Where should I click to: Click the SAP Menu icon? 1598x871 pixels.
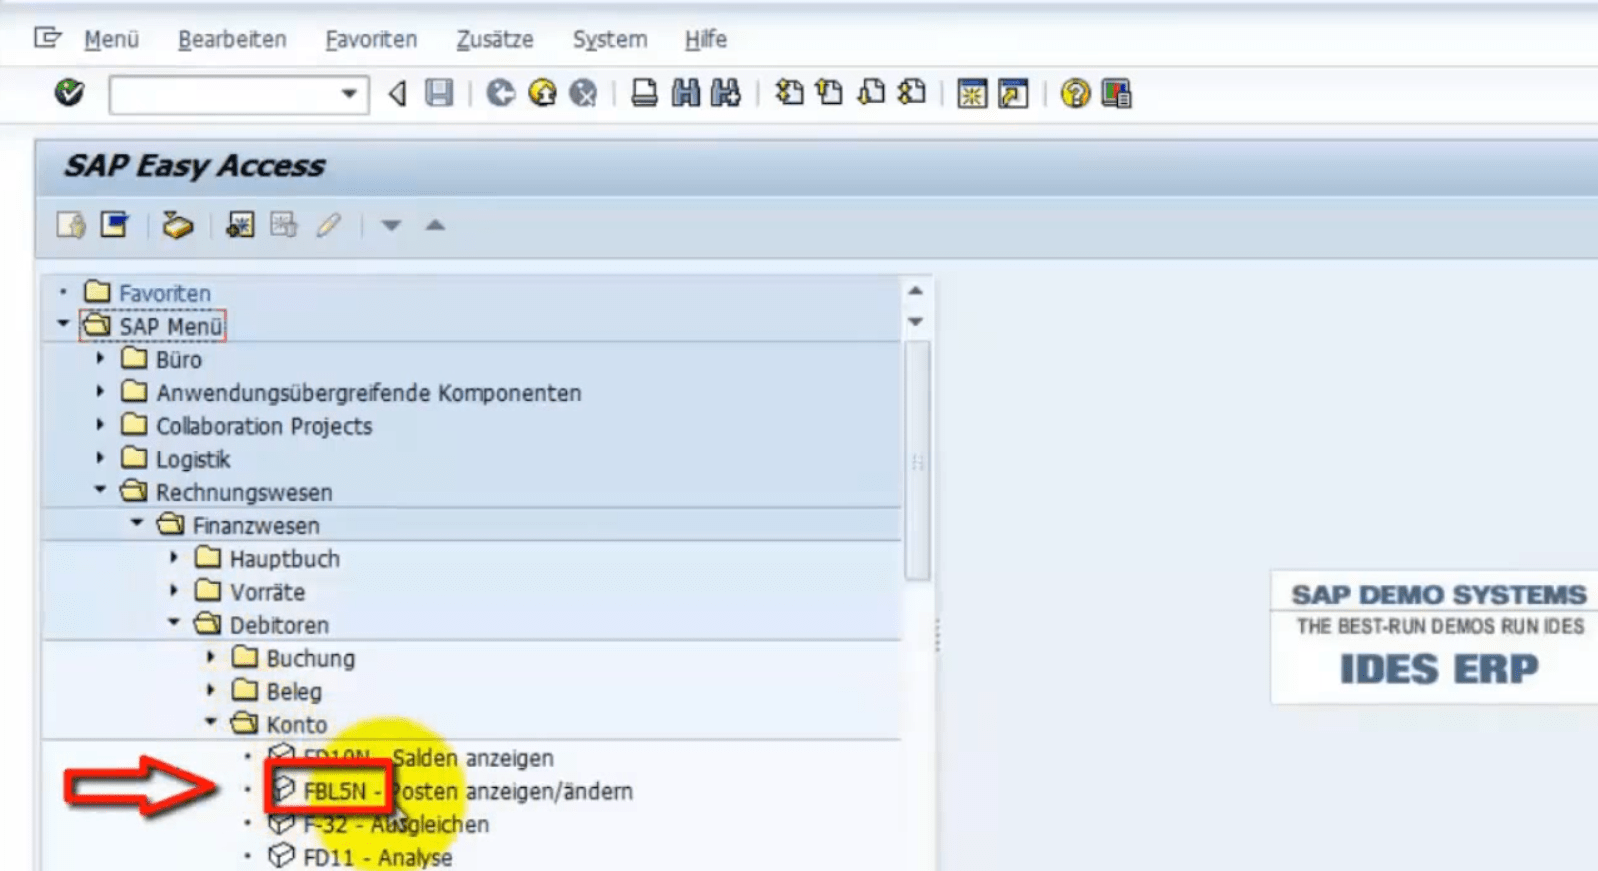114,225
